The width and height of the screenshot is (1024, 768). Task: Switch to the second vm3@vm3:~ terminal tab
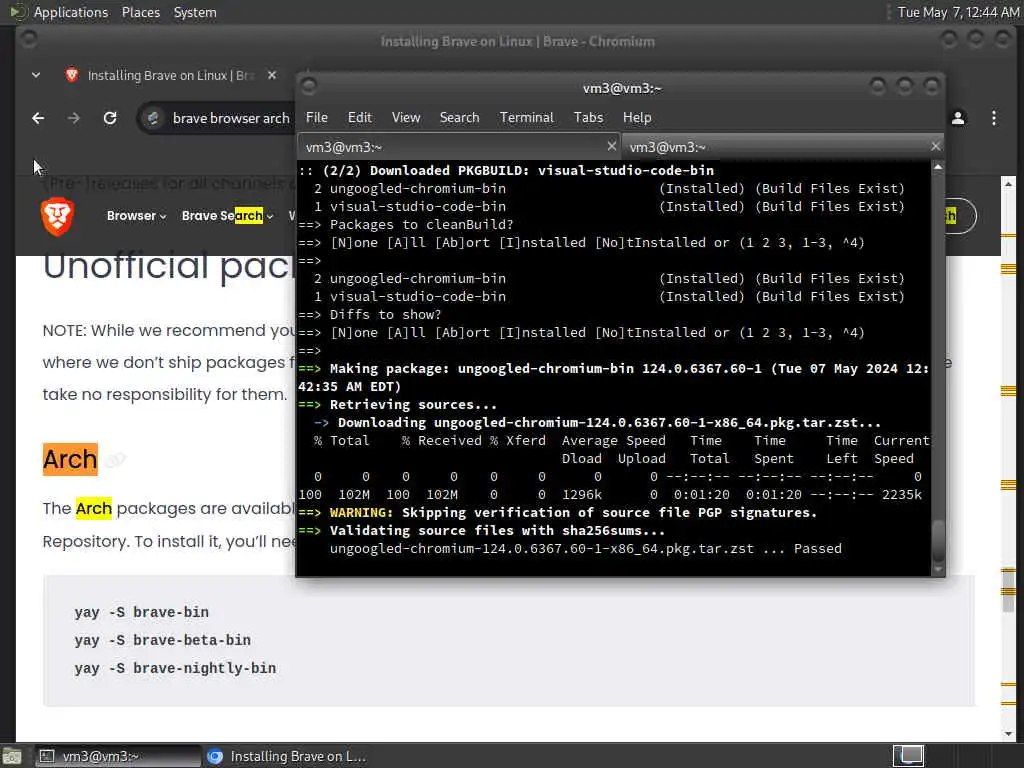coord(782,147)
